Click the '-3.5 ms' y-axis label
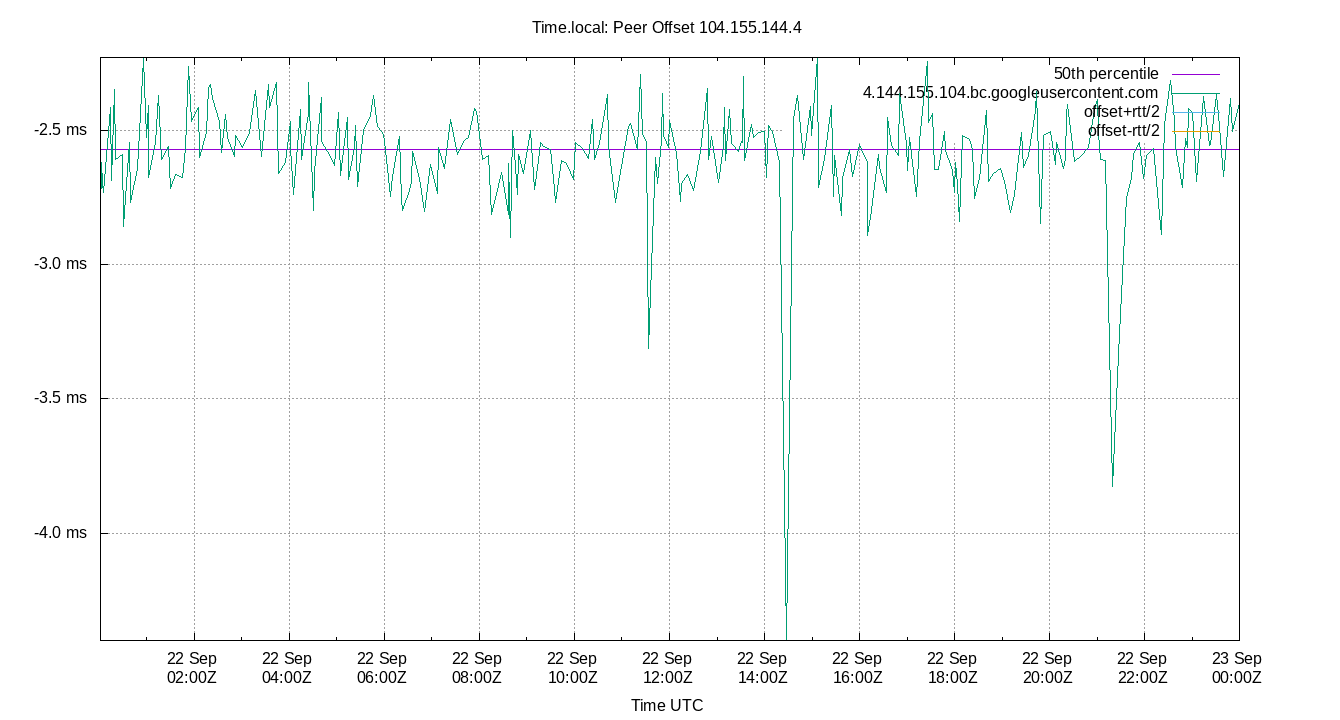 (61, 398)
